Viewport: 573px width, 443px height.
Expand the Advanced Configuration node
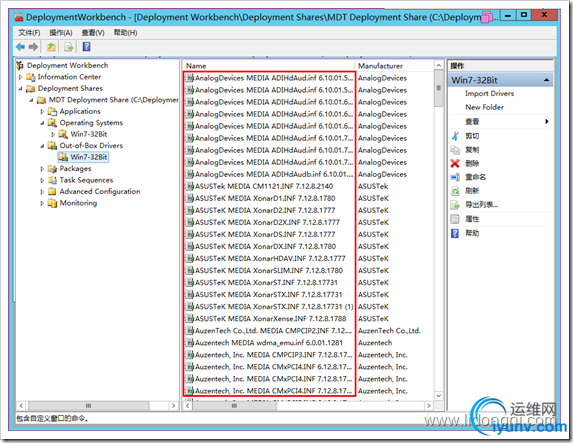(x=42, y=192)
